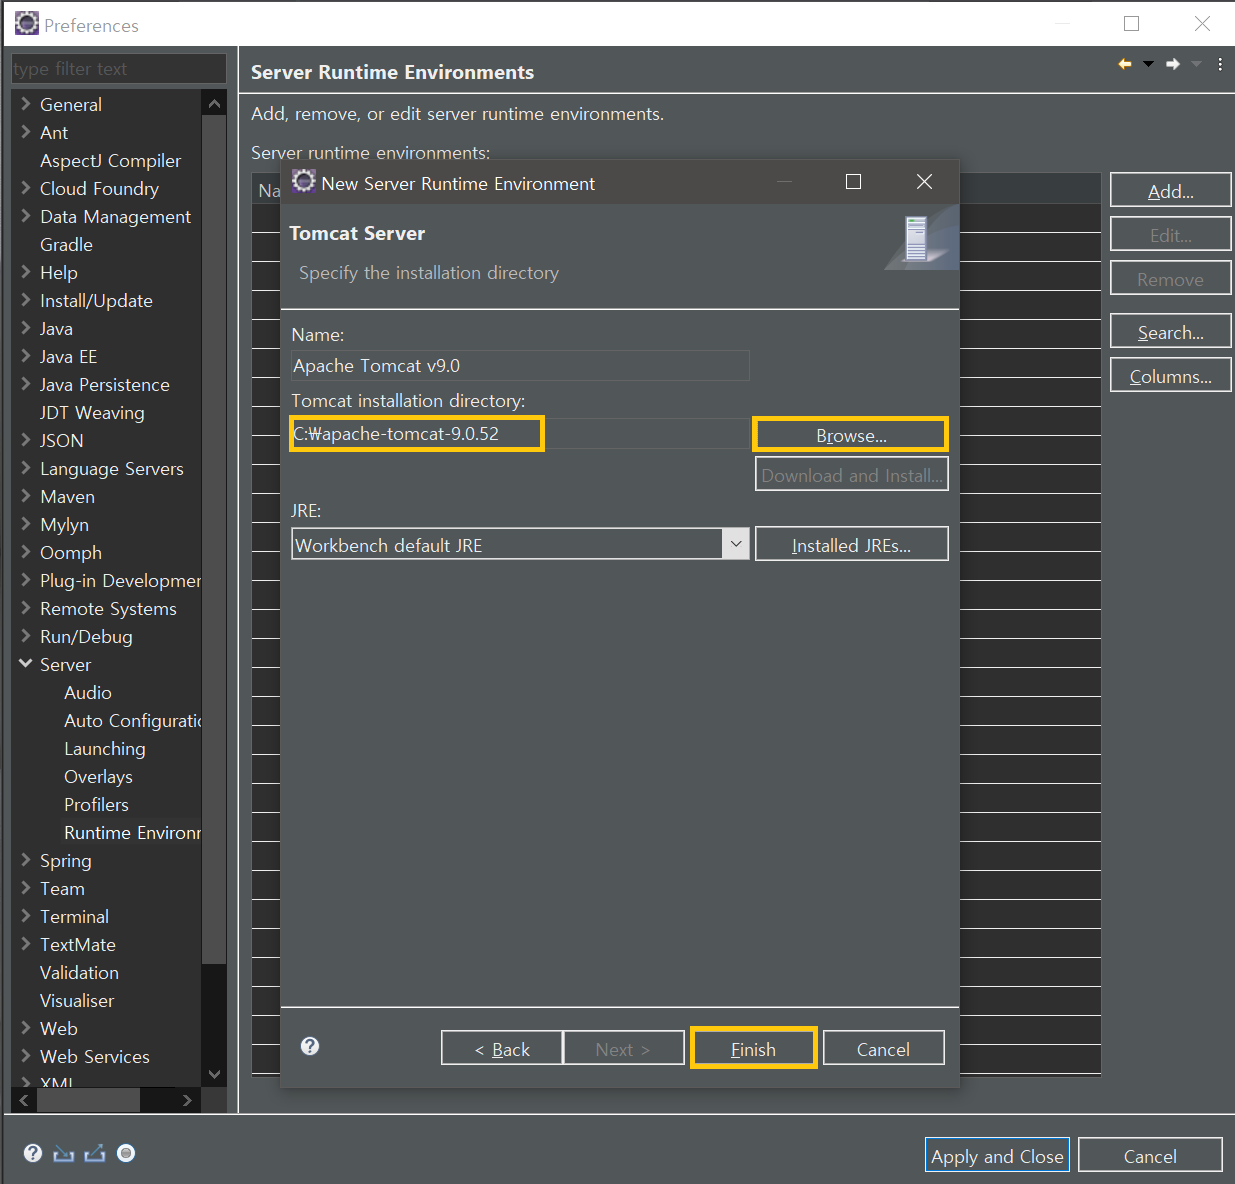Image resolution: width=1235 pixels, height=1184 pixels.
Task: Select Data Management preference
Action: [x=115, y=216]
